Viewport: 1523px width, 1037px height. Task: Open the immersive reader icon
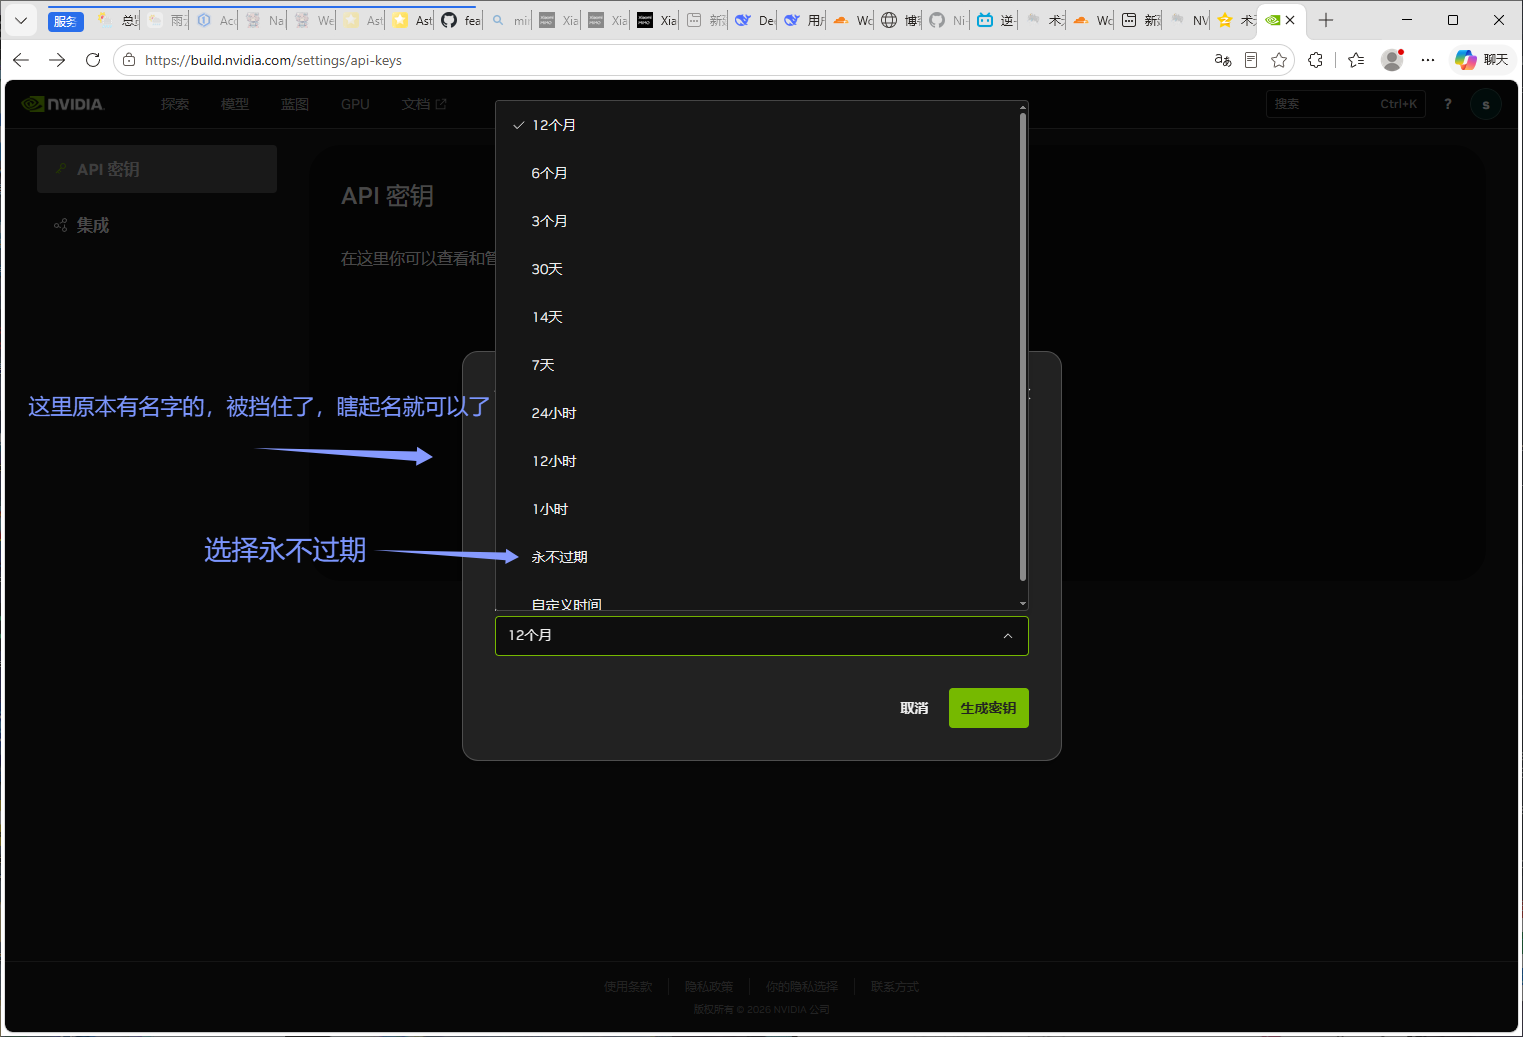click(x=1251, y=60)
